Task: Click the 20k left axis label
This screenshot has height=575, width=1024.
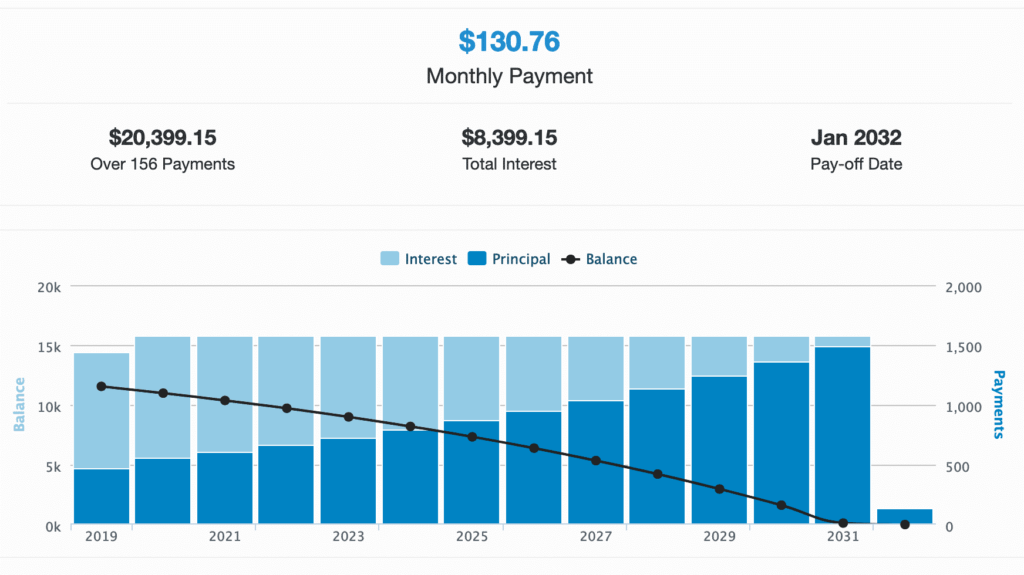Action: point(49,288)
